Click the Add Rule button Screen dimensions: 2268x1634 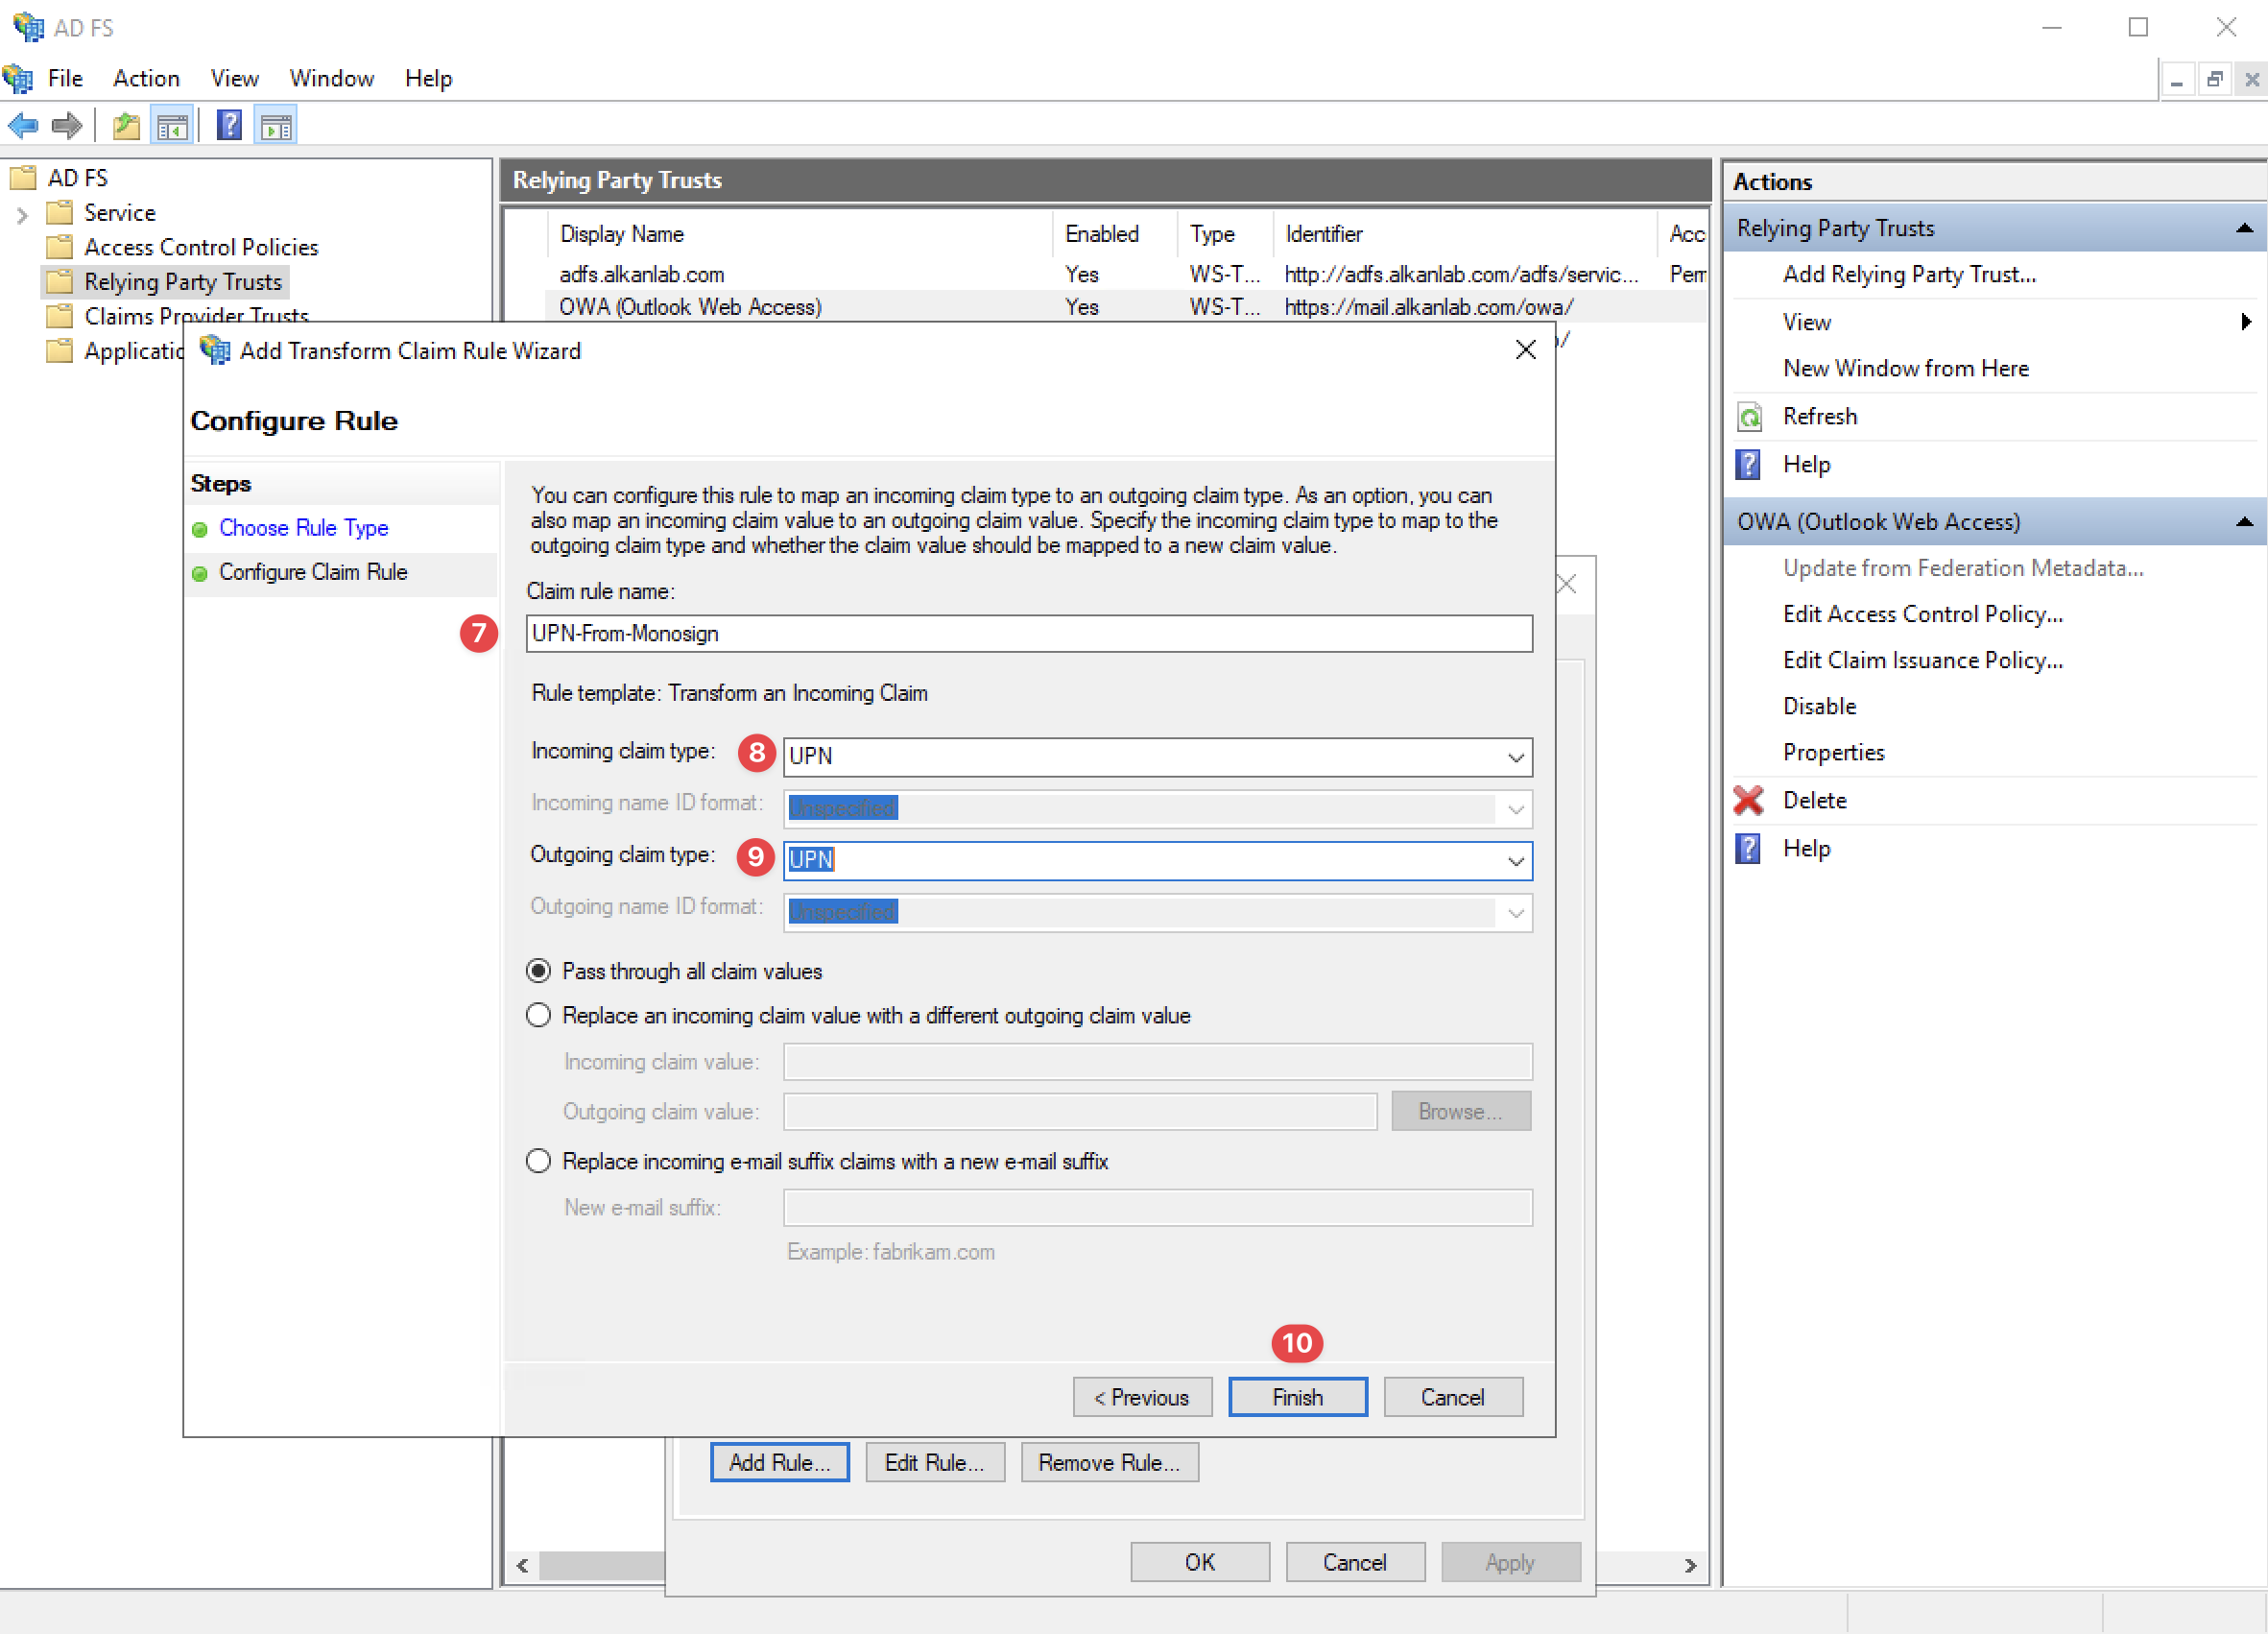pos(779,1461)
